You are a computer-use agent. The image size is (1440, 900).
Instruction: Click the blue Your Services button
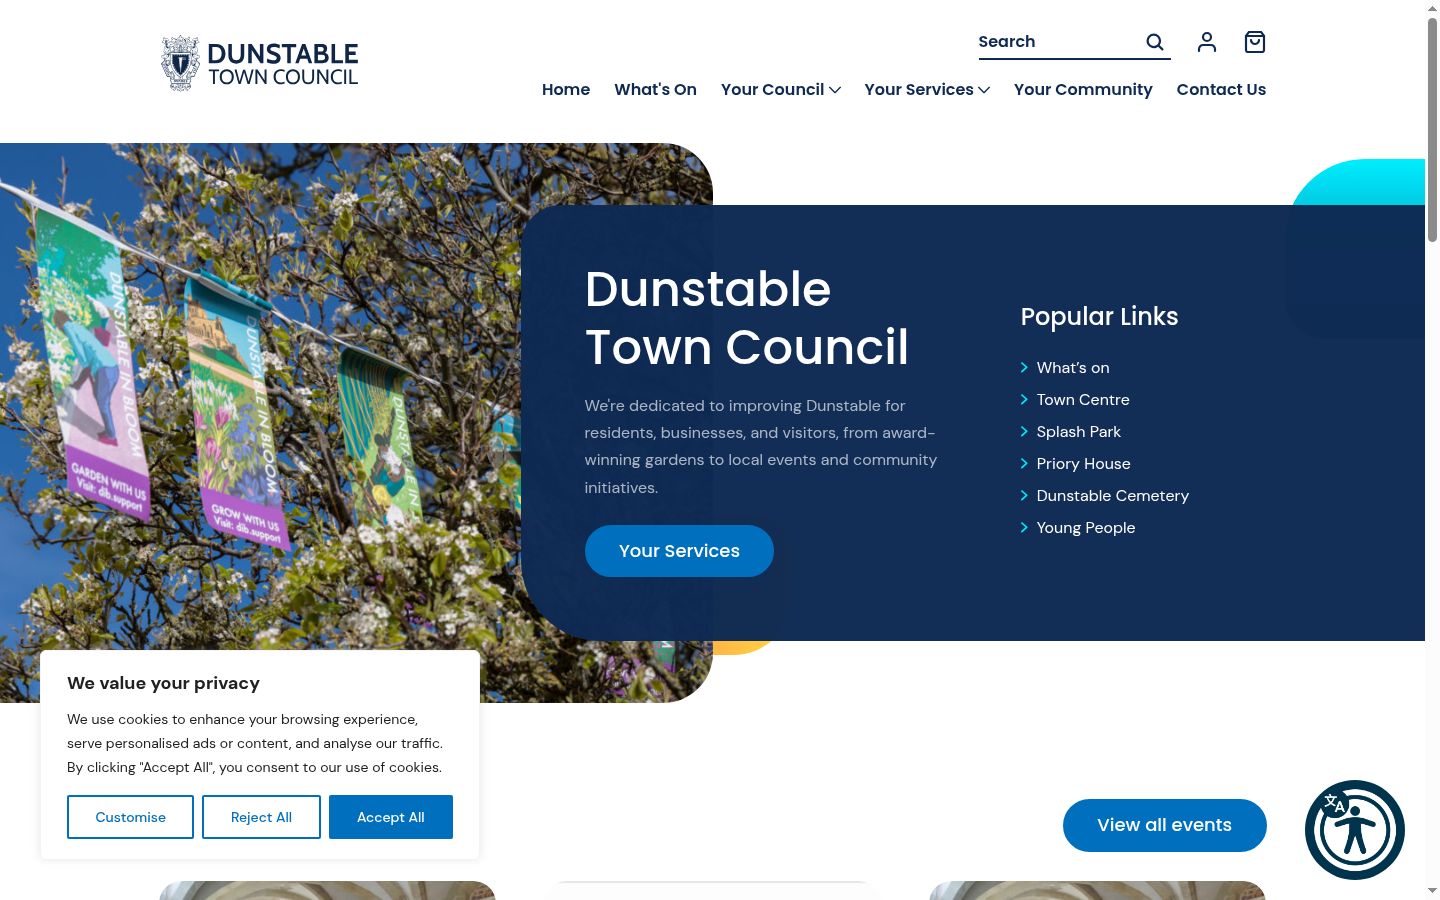(x=679, y=551)
